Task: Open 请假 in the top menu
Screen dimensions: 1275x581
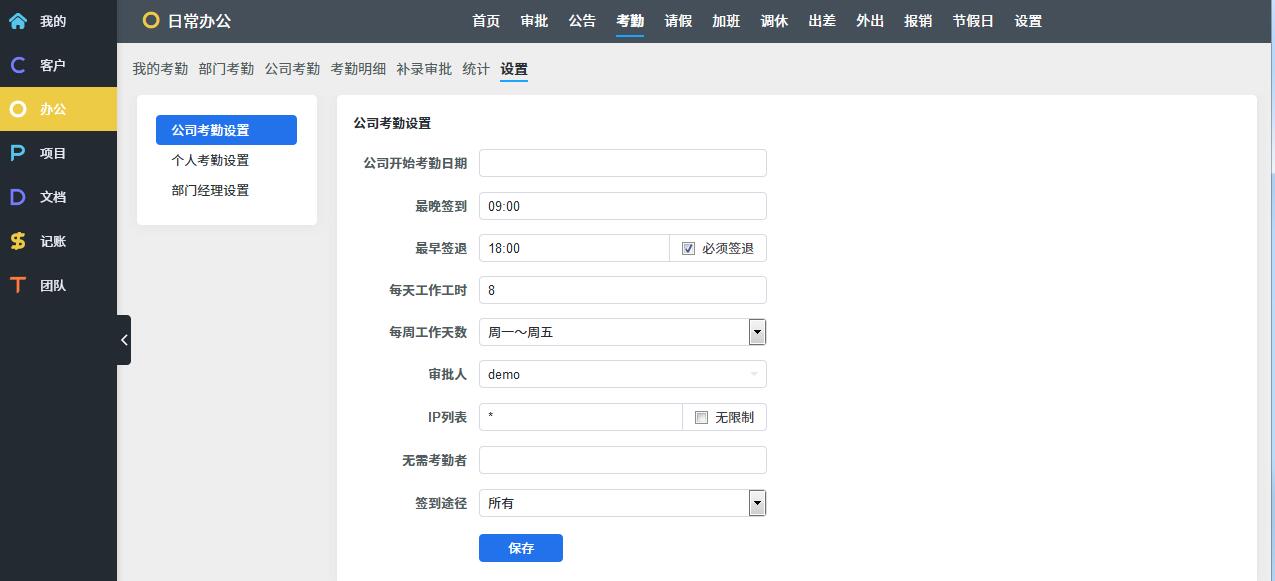Action: (x=678, y=21)
